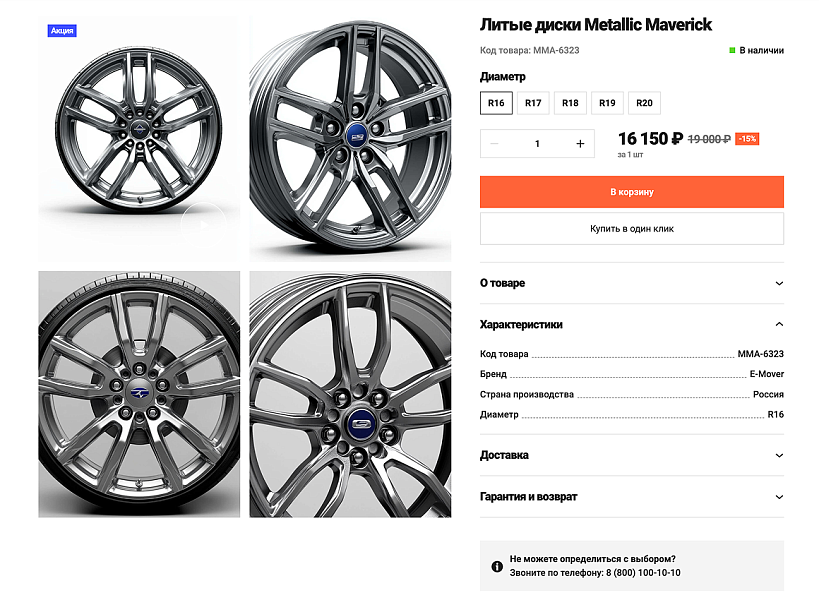The width and height of the screenshot is (819, 600).
Task: Click the info icon beside phone help
Action: 497,566
